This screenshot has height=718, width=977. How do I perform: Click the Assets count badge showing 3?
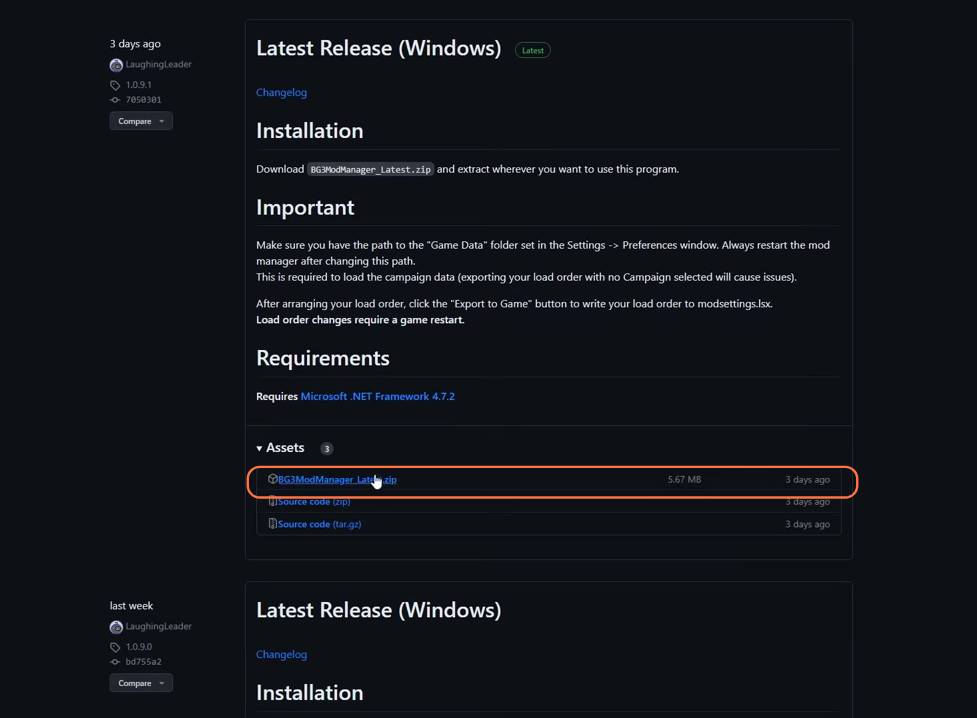click(x=326, y=449)
